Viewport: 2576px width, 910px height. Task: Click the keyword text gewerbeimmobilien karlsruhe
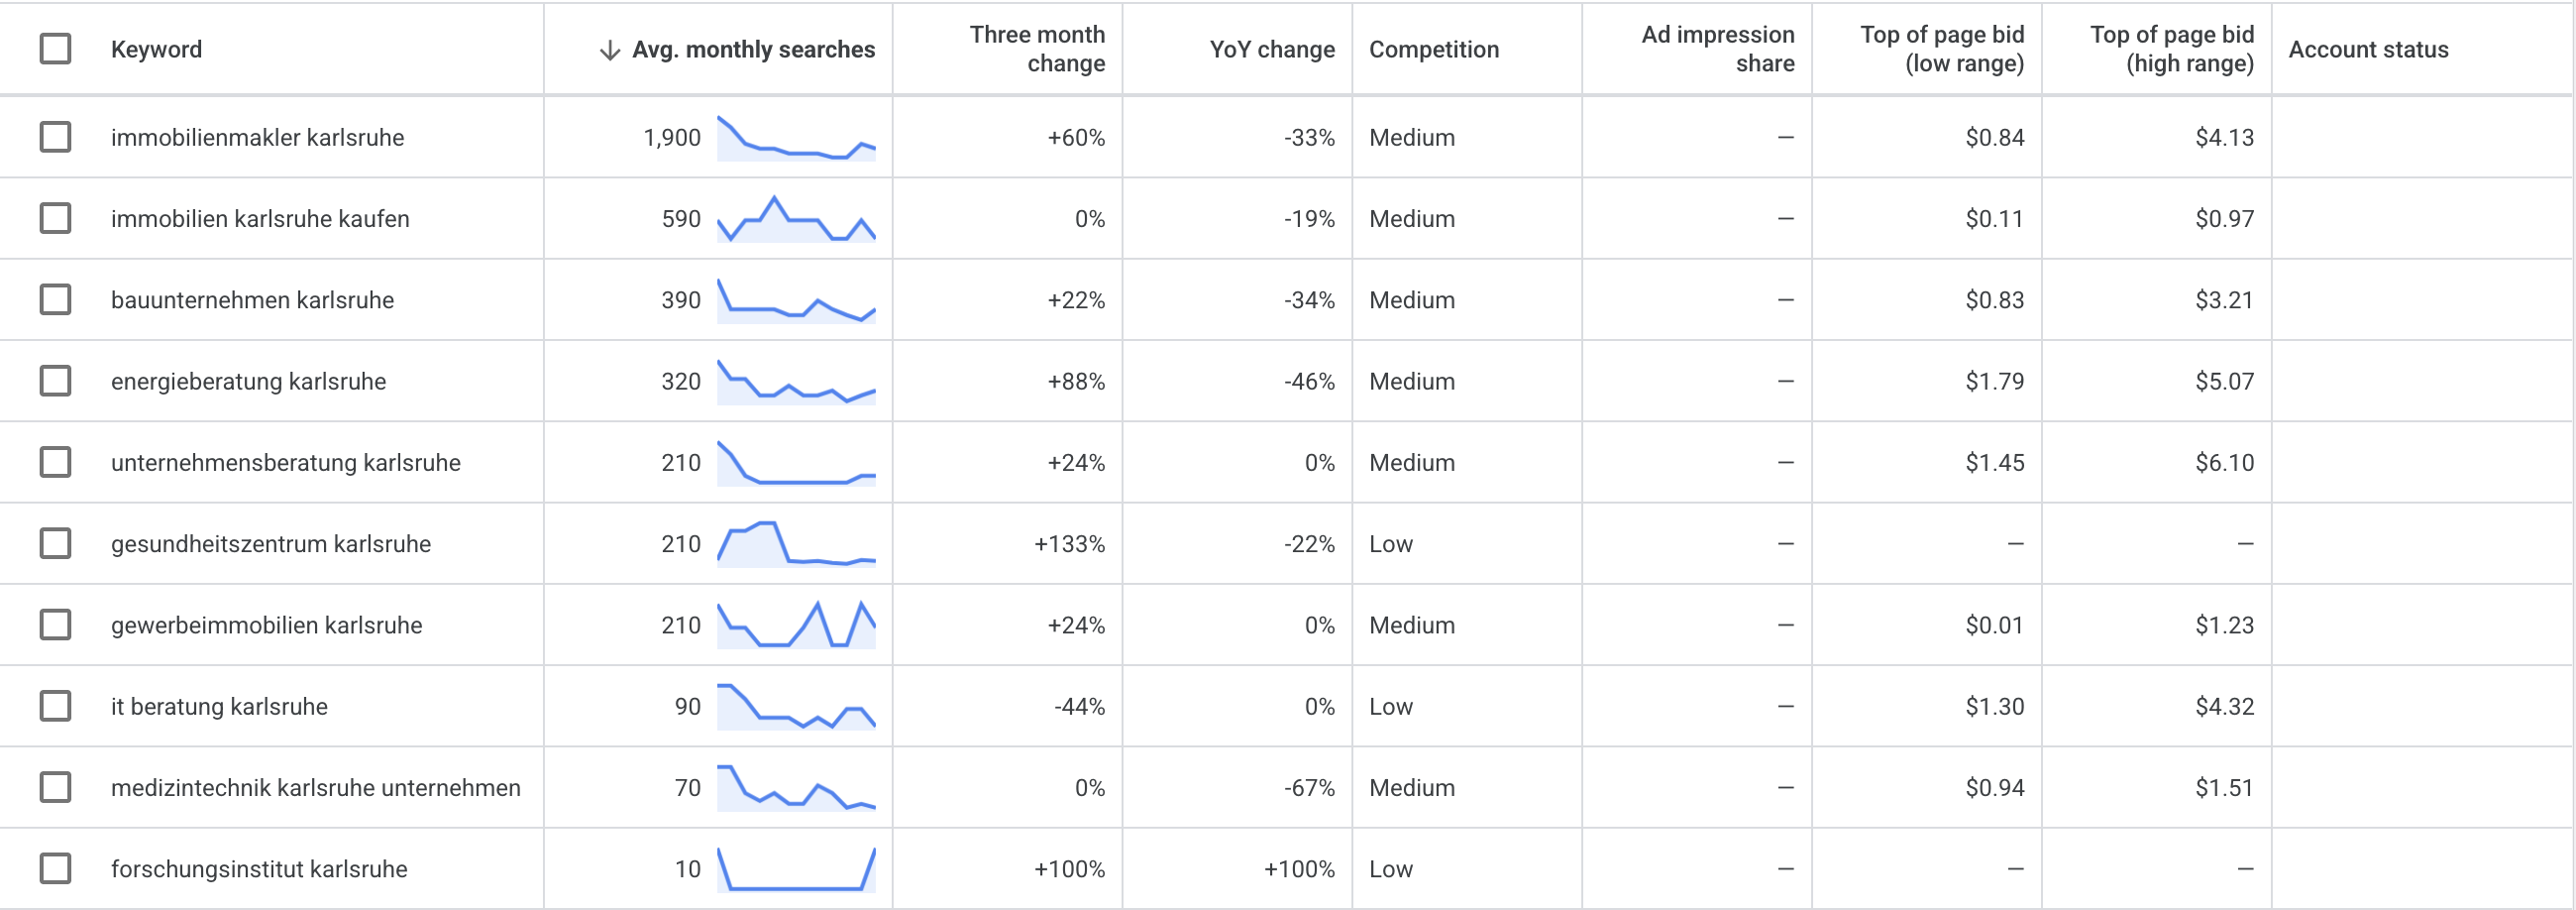[x=266, y=626]
